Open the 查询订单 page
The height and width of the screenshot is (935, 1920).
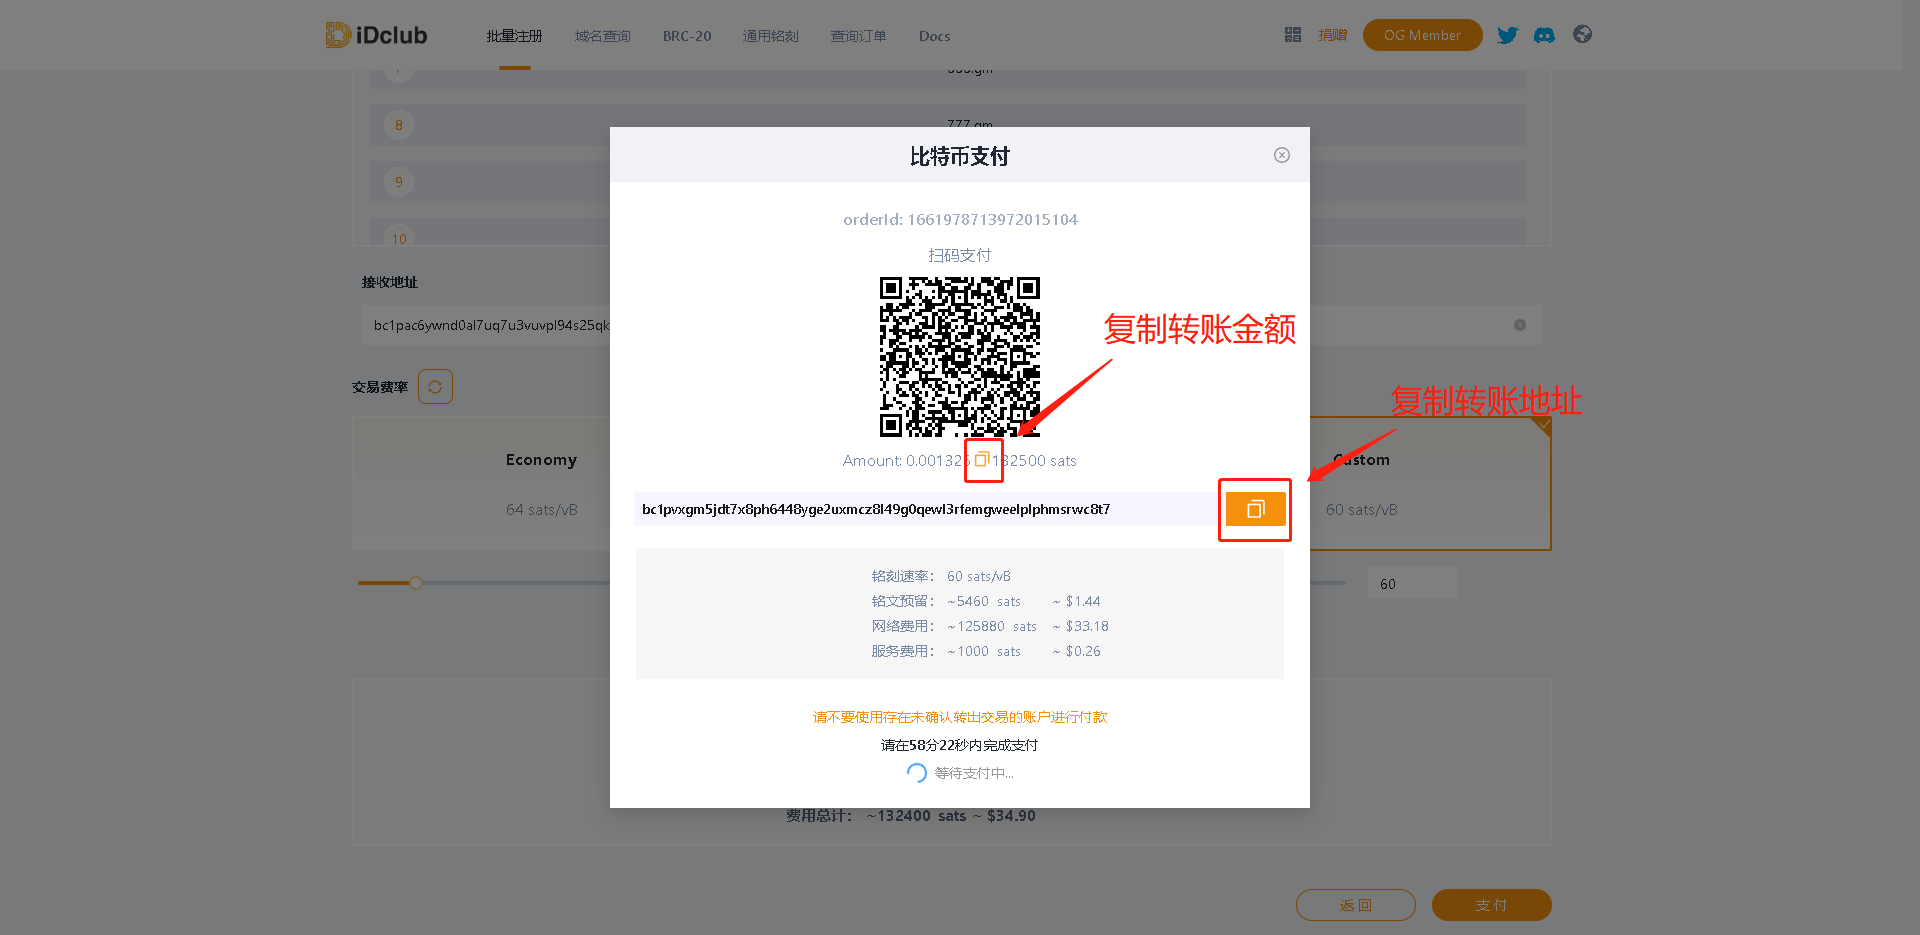point(858,36)
